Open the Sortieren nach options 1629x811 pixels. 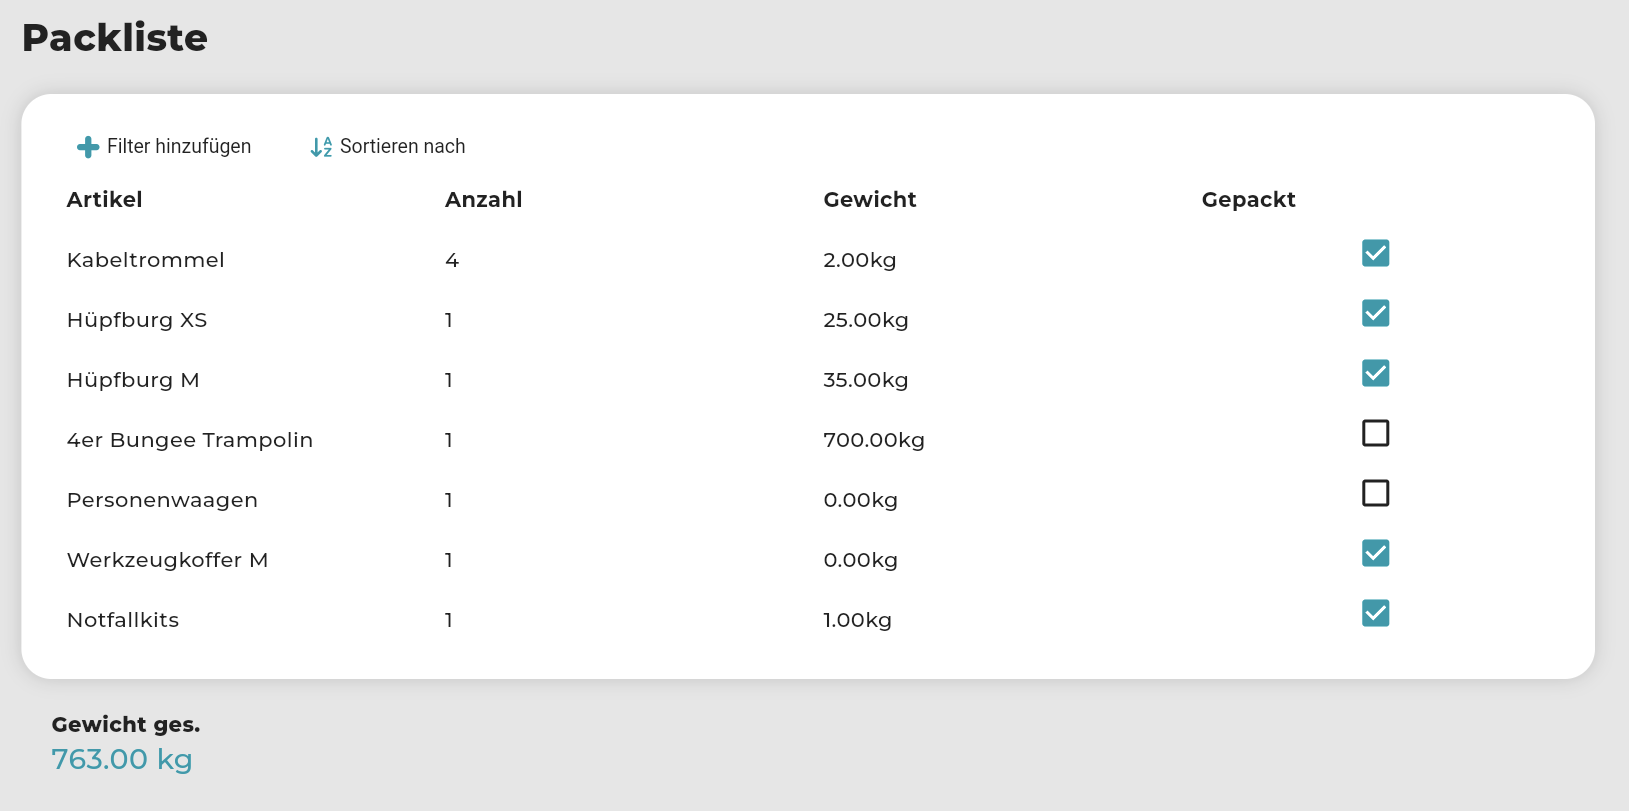402,147
